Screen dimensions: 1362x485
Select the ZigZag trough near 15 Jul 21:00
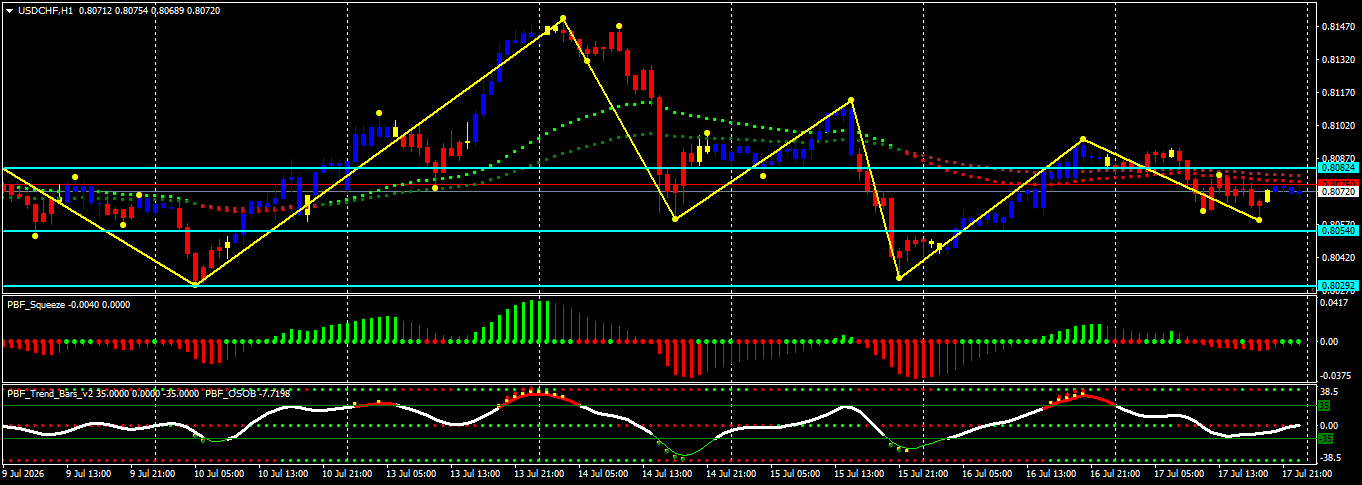point(899,278)
